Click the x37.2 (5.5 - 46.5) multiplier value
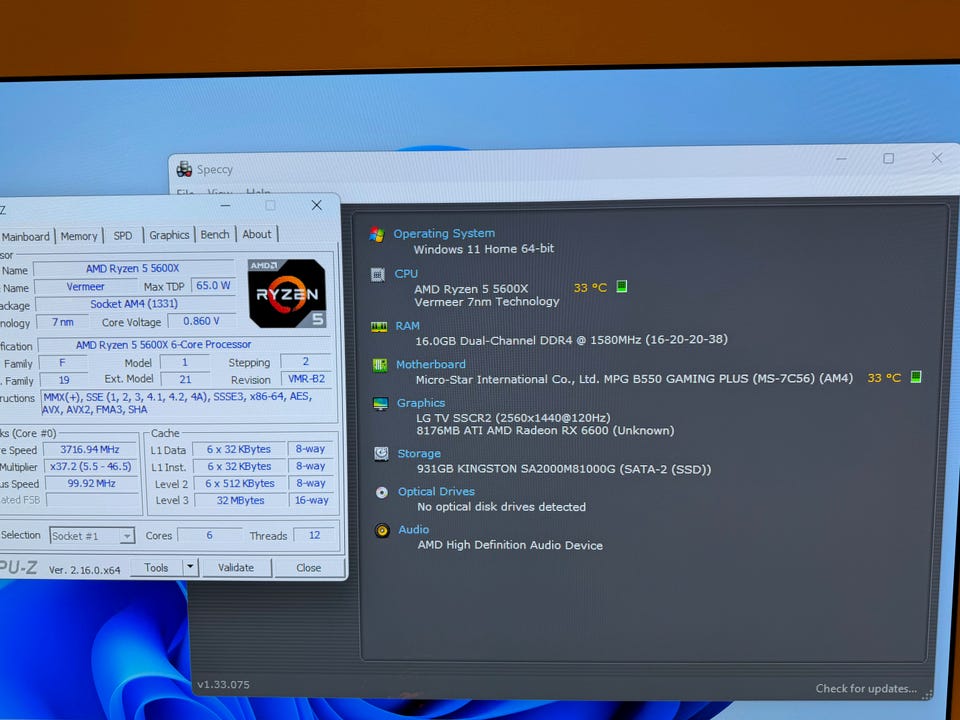Screen dimensions: 960x720 tap(91, 467)
